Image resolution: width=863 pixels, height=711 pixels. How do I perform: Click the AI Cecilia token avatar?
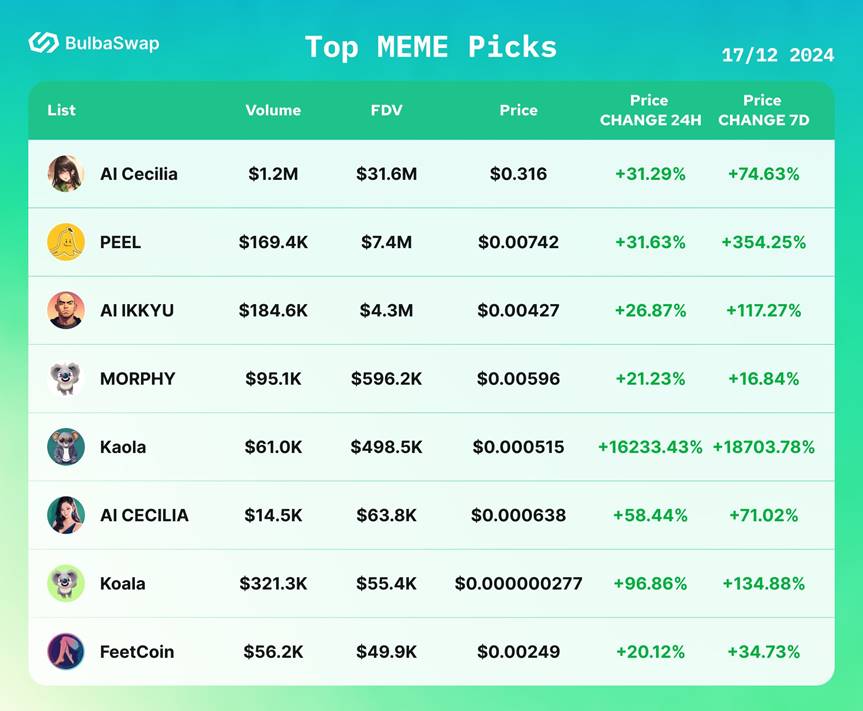(x=66, y=174)
